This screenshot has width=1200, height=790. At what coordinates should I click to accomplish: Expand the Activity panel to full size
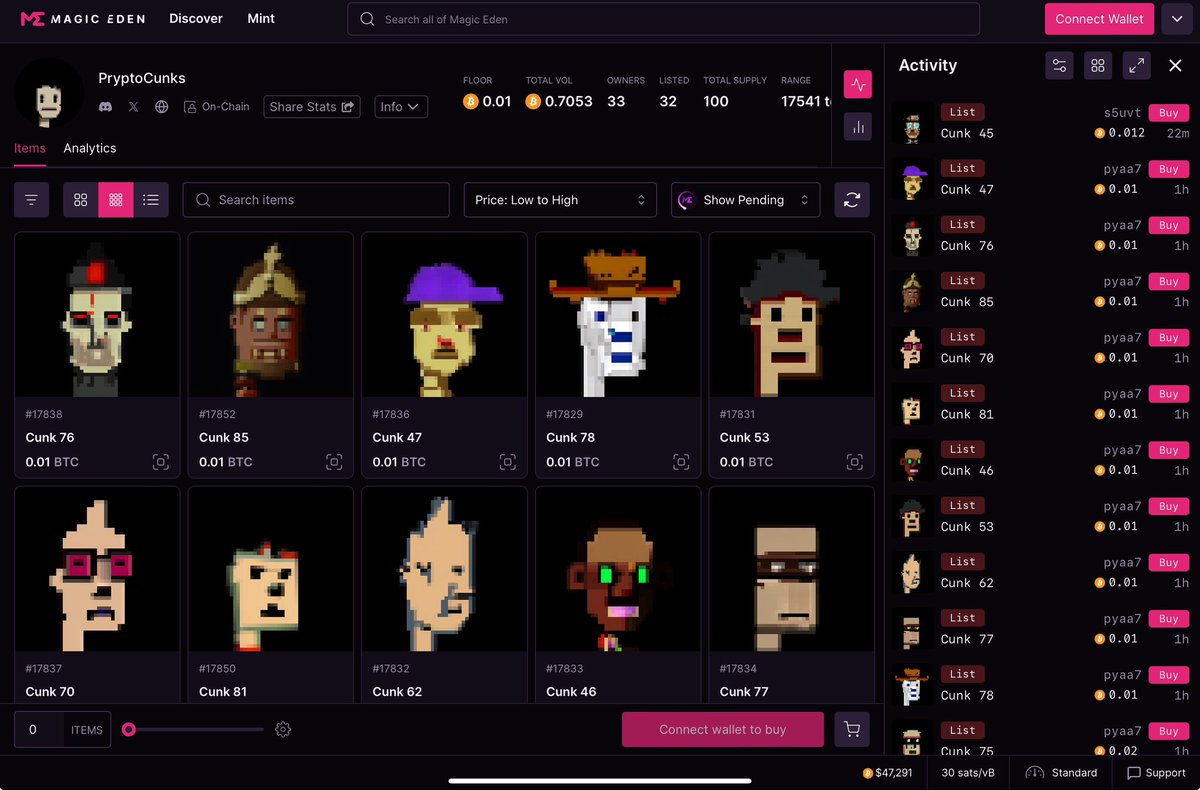pos(1137,66)
